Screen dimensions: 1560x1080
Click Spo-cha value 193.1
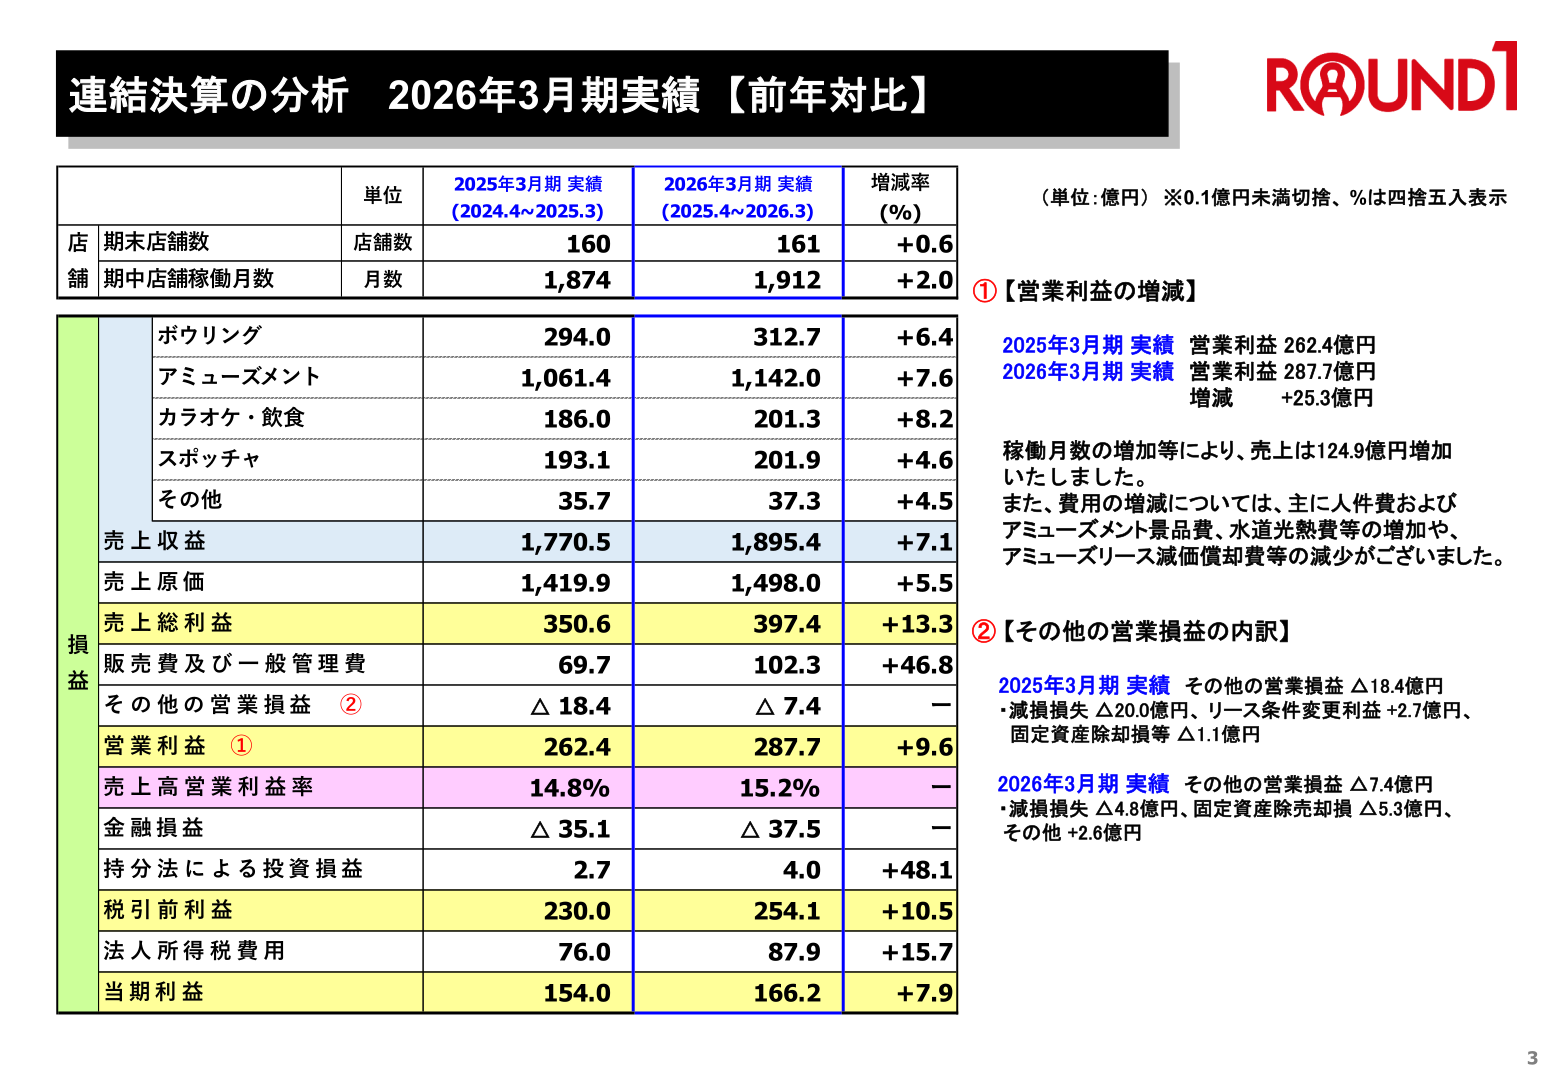[577, 460]
